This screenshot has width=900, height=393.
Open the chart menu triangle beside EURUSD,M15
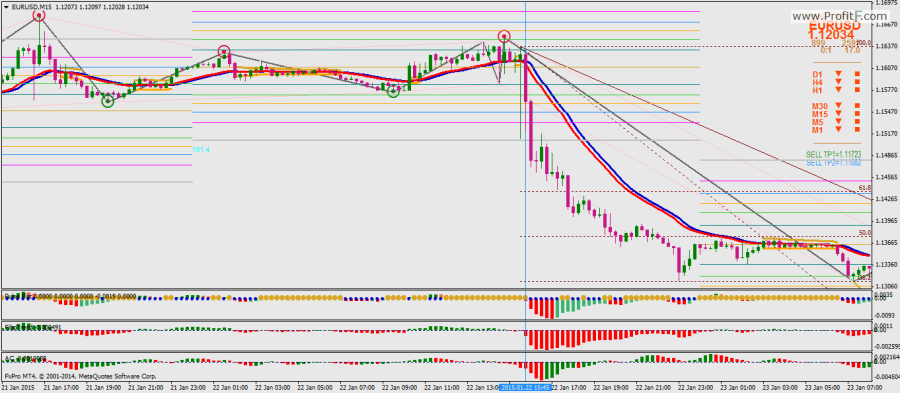6,6
